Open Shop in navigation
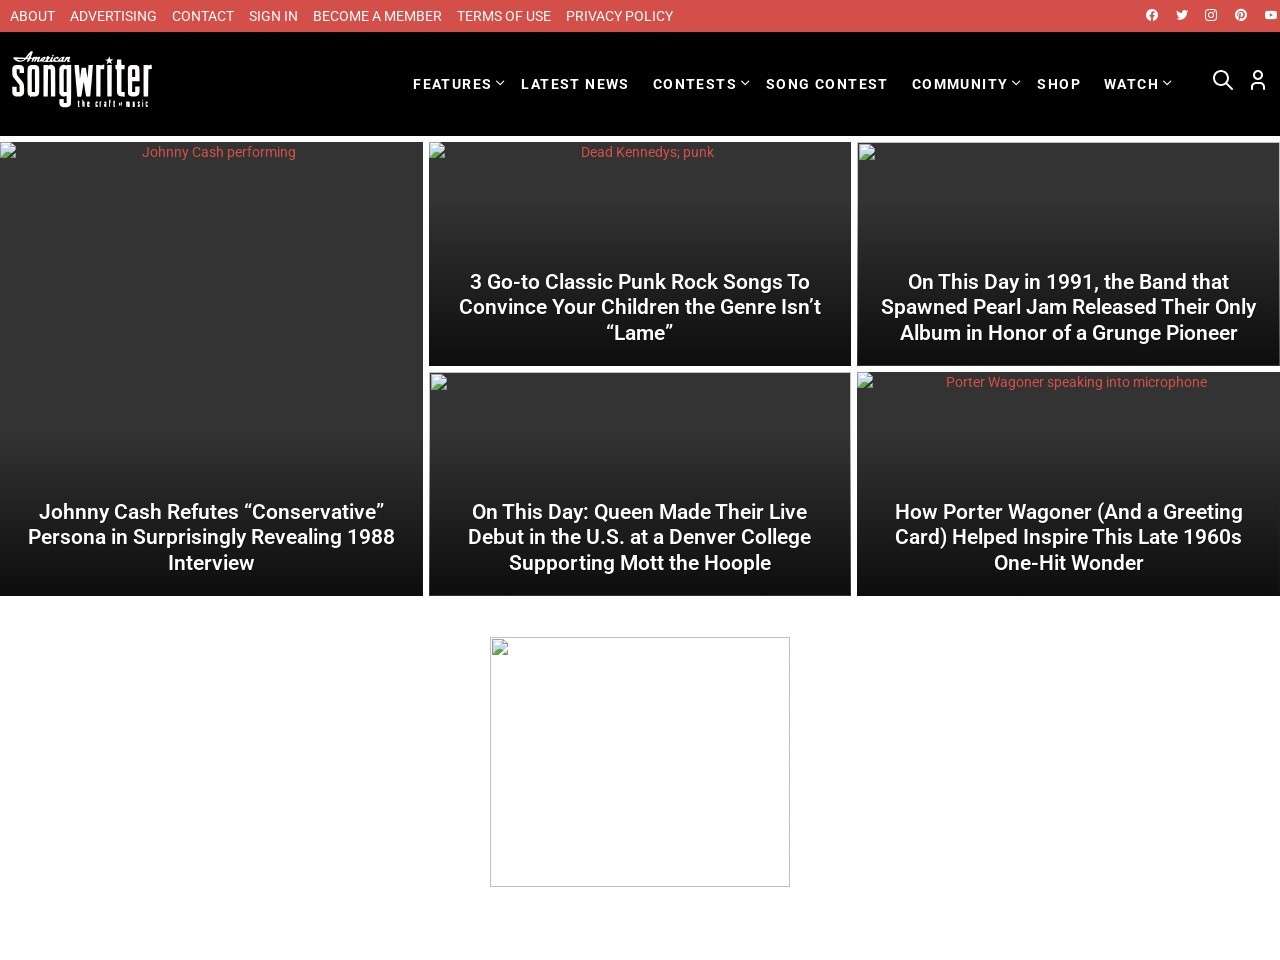Image resolution: width=1280 pixels, height=960 pixels. [x=1059, y=84]
